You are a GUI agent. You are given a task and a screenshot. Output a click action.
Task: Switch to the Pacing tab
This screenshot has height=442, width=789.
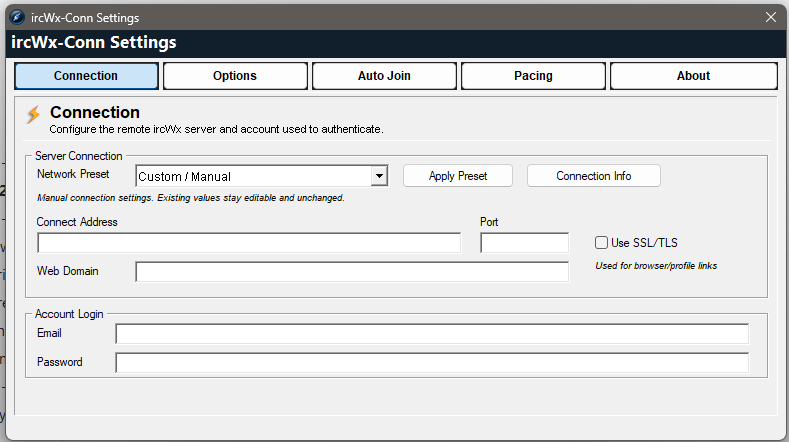tap(533, 76)
